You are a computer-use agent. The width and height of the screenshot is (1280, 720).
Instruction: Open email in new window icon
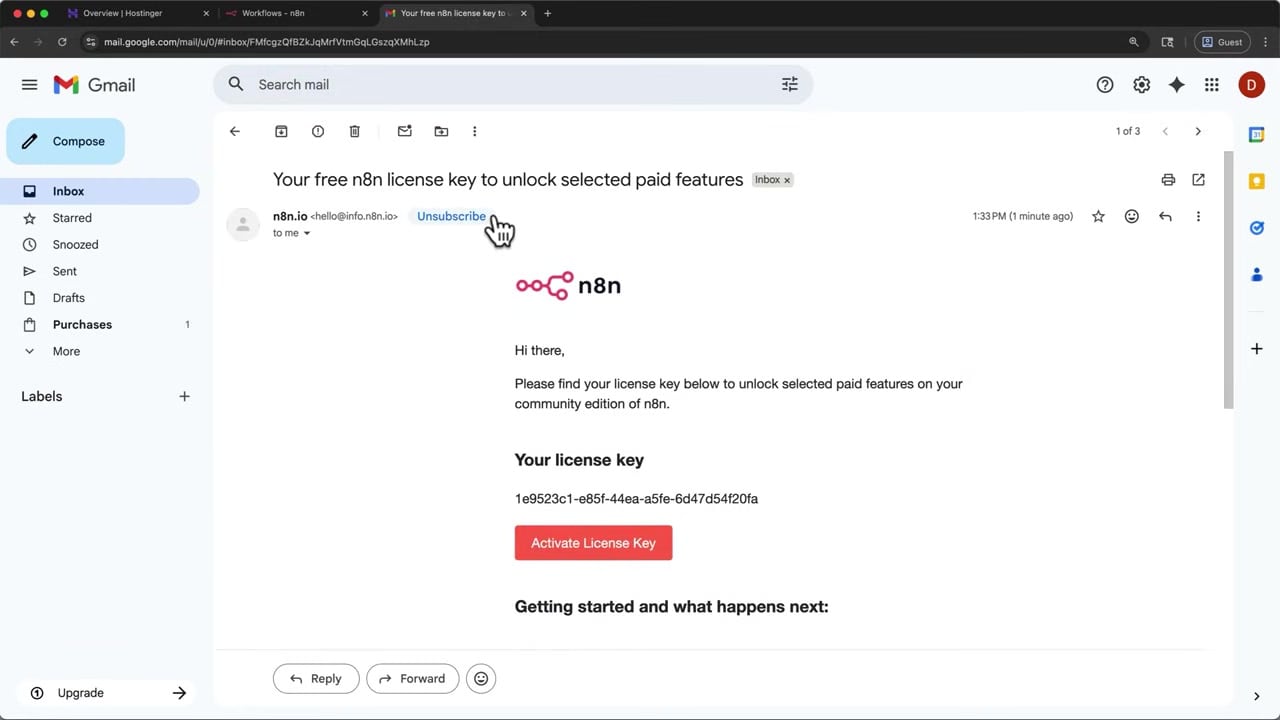pos(1198,180)
